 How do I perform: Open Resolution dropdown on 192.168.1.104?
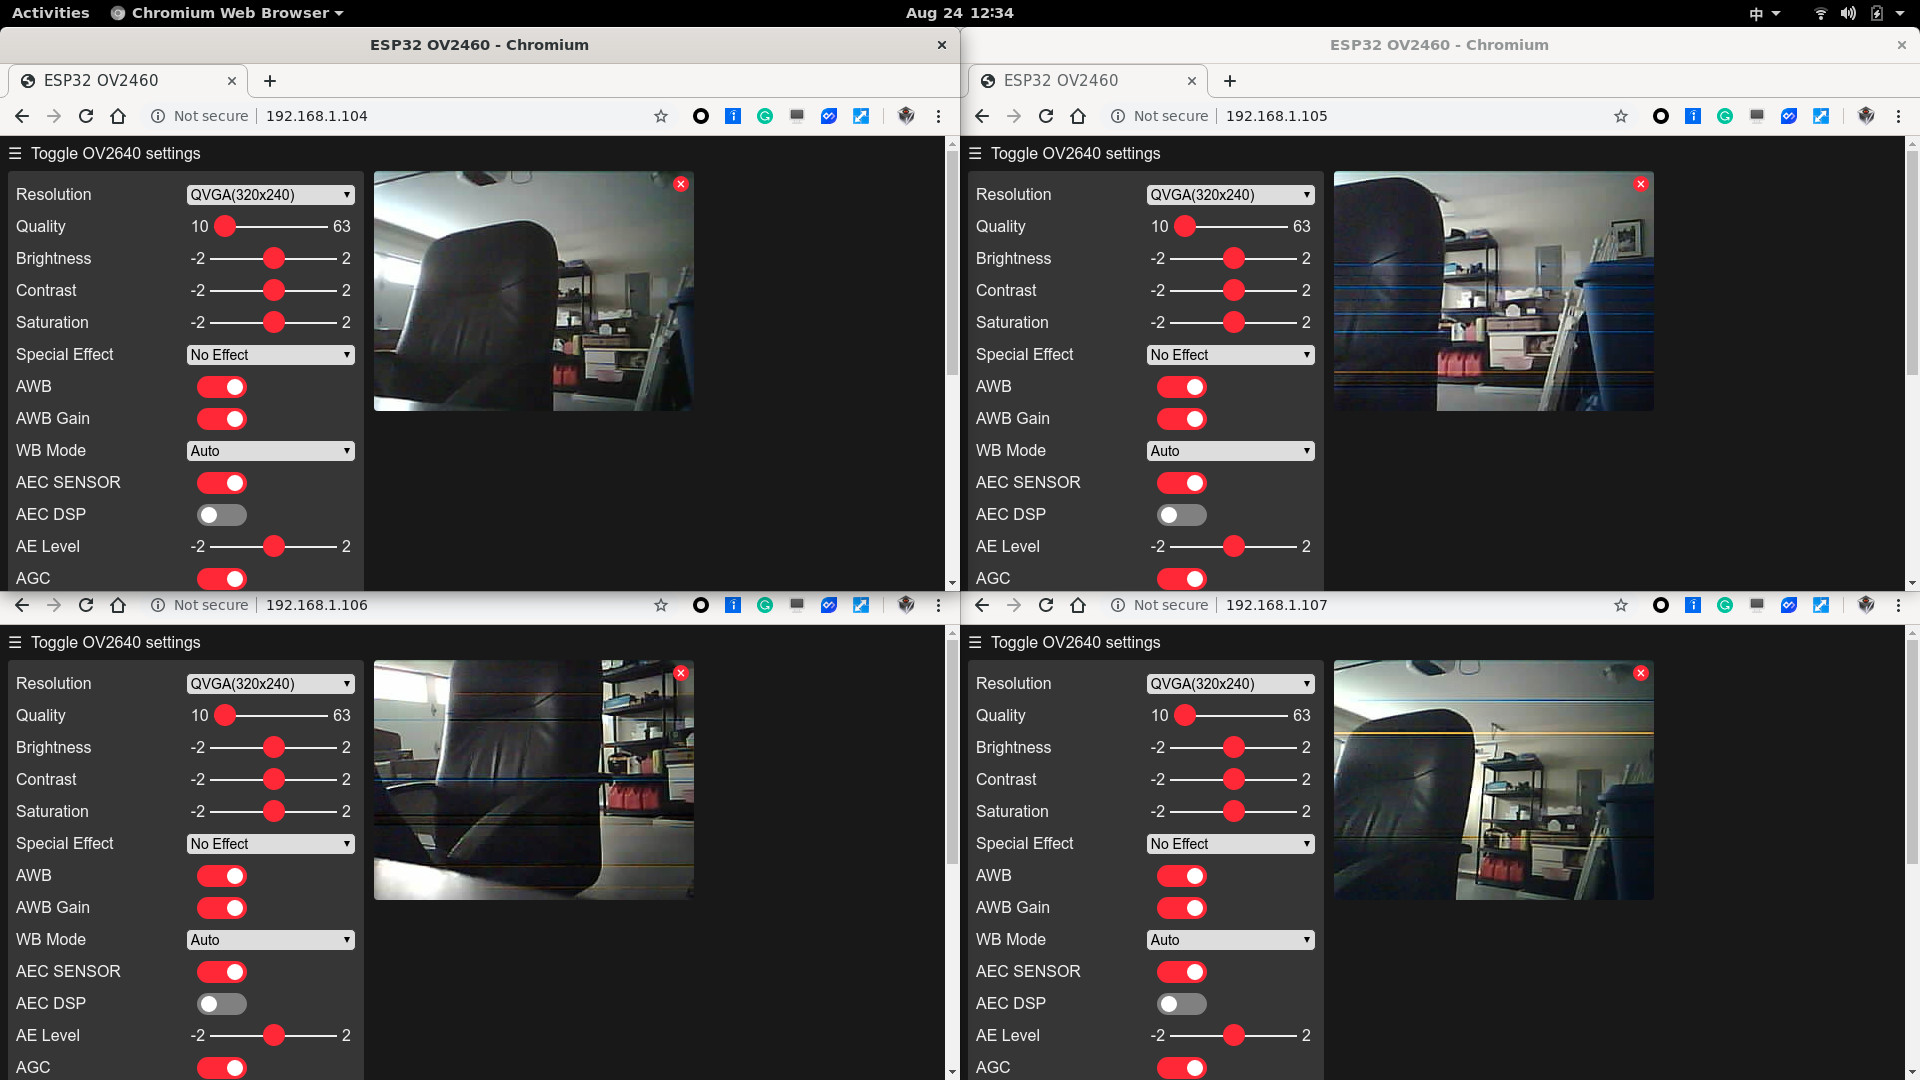point(270,195)
